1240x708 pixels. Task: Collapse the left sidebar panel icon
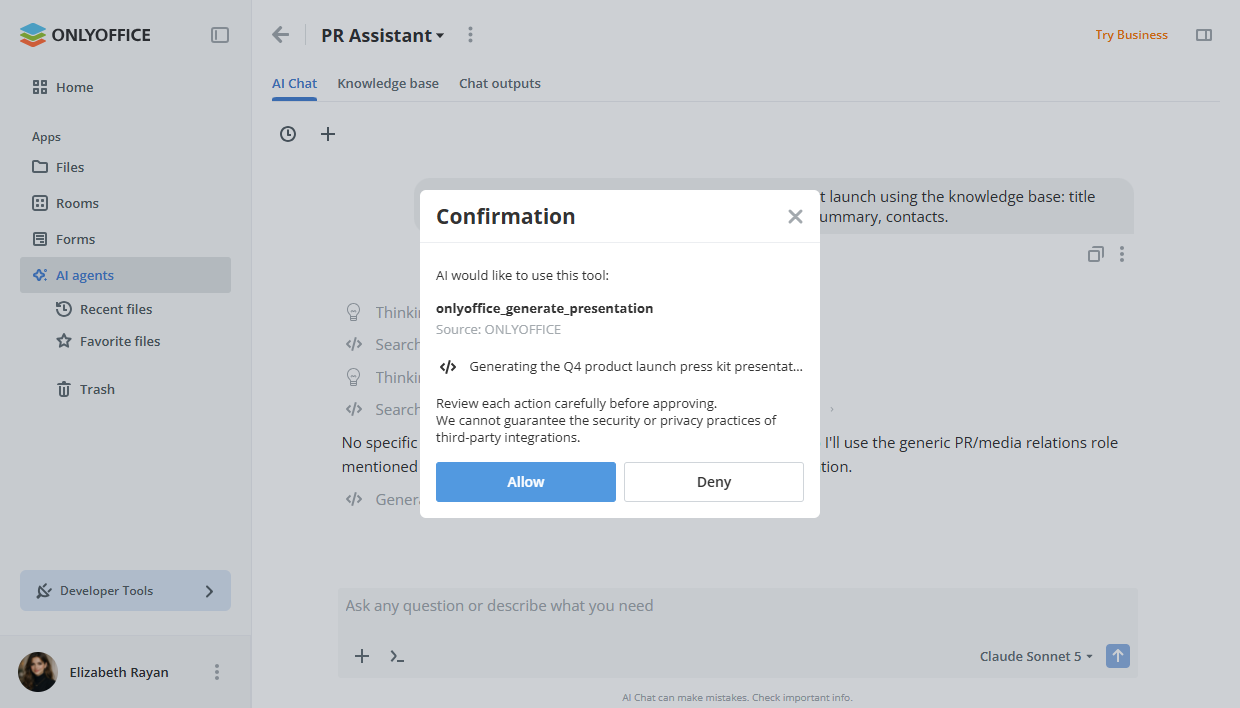click(220, 35)
